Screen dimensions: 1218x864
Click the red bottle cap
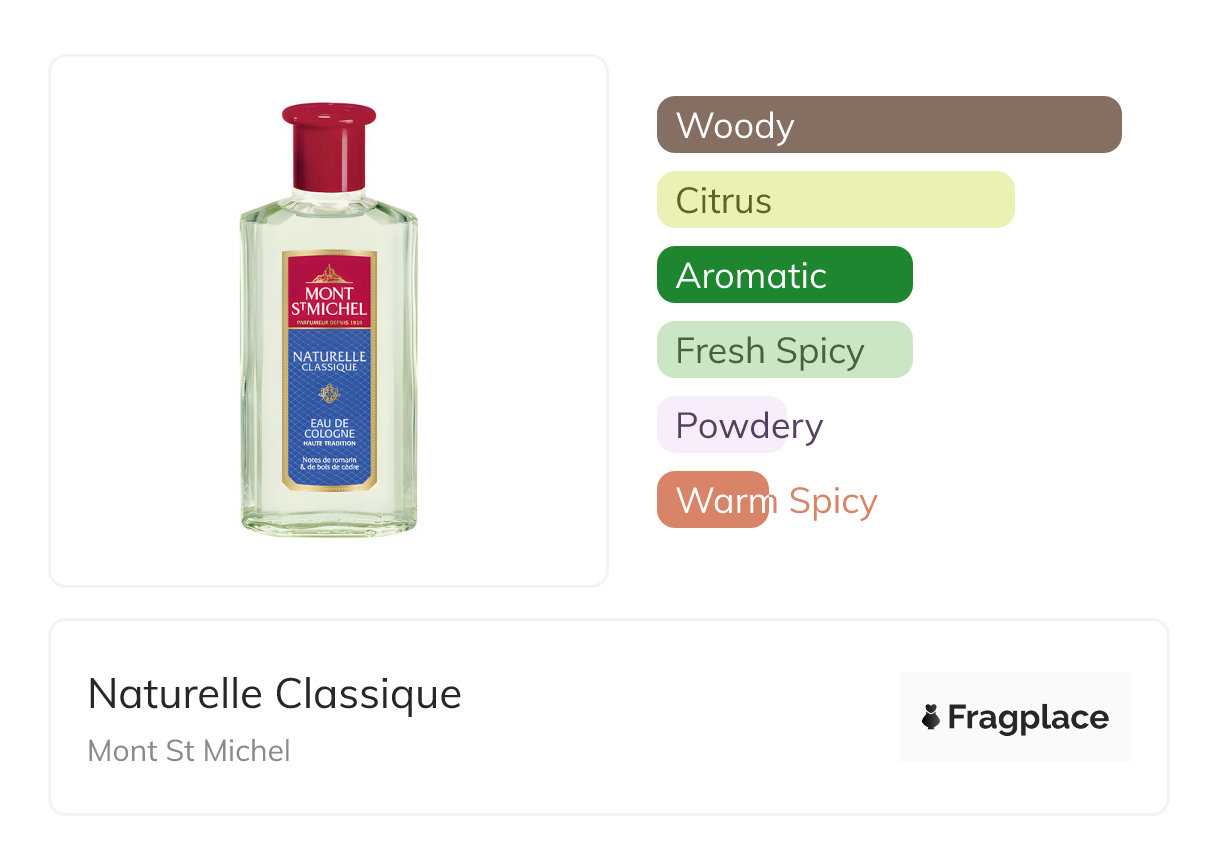(329, 146)
